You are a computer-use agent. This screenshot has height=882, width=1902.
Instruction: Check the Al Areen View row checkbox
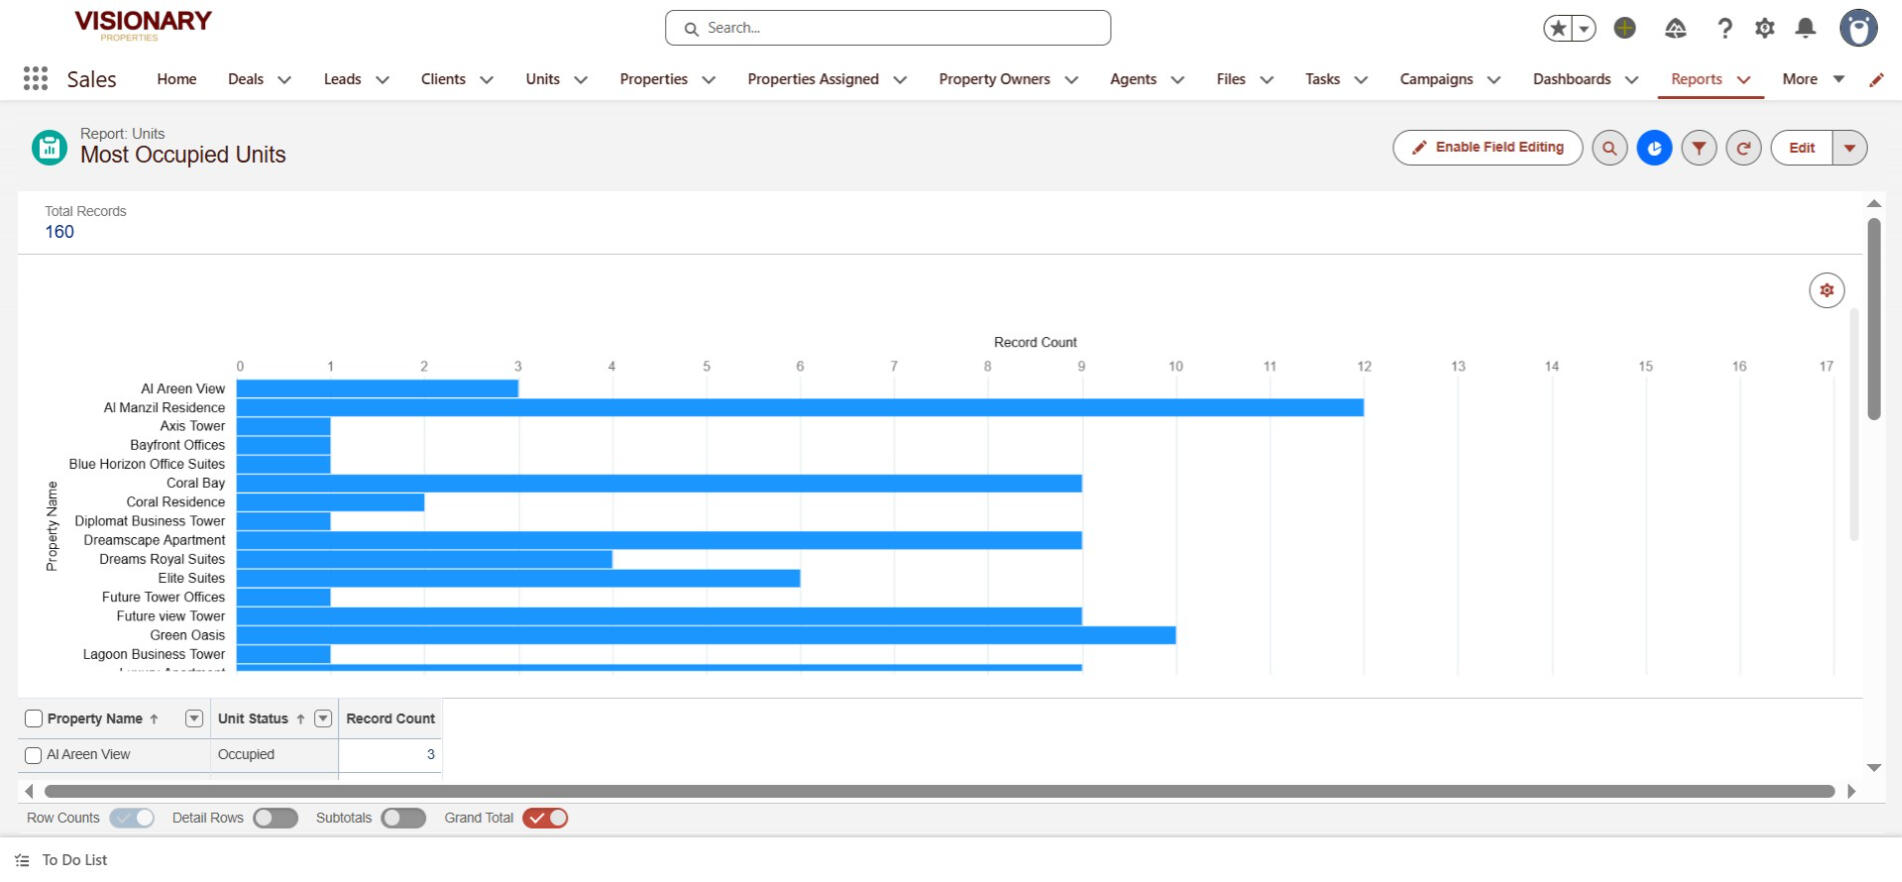point(33,755)
